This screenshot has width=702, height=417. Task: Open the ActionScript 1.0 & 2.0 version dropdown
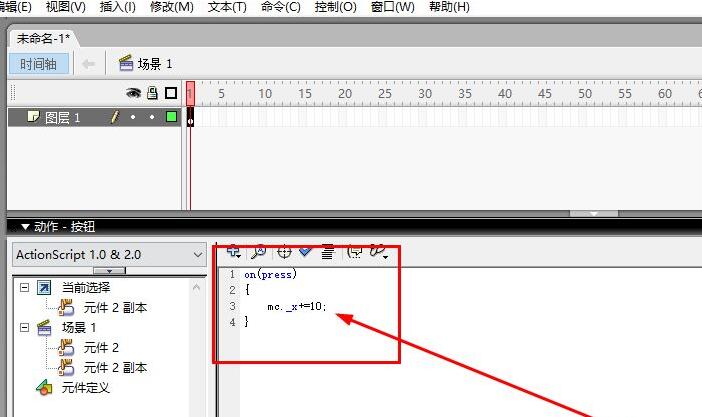point(109,255)
